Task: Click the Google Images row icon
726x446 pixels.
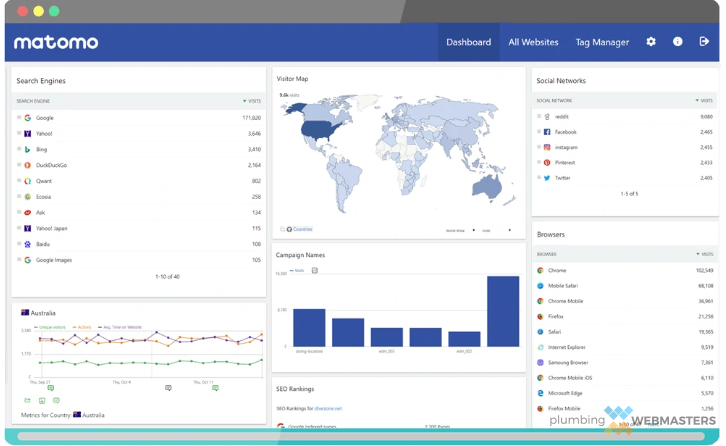Action: tap(28, 260)
